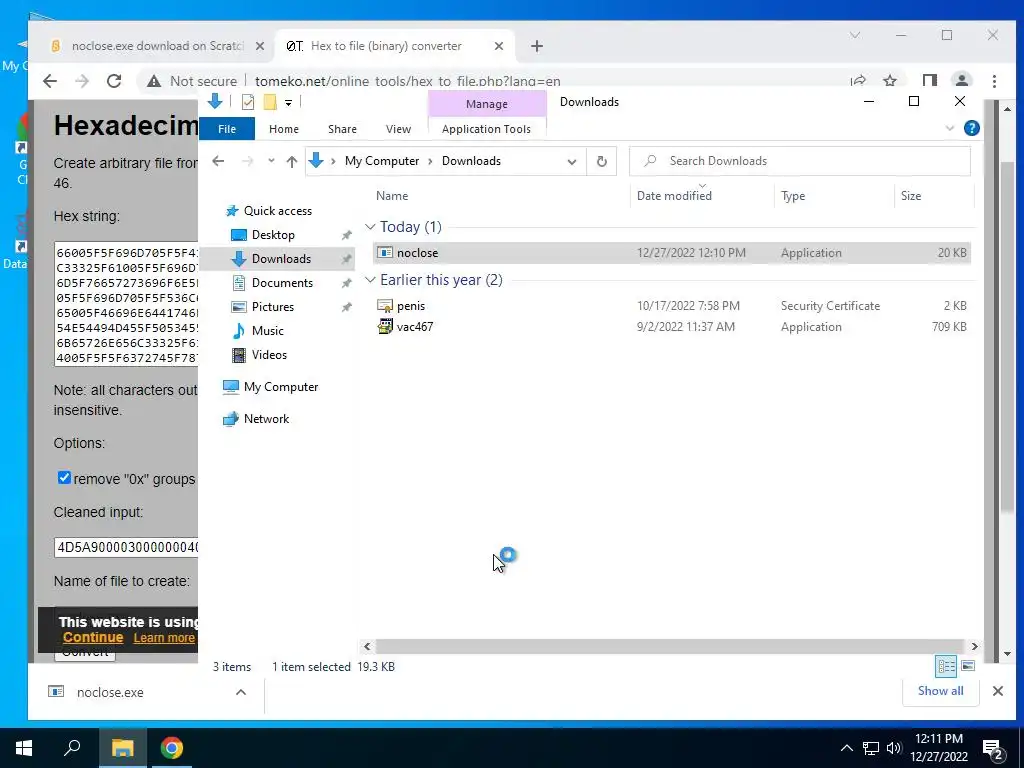Sort by the Size column header
This screenshot has height=768, width=1024.
(x=910, y=196)
